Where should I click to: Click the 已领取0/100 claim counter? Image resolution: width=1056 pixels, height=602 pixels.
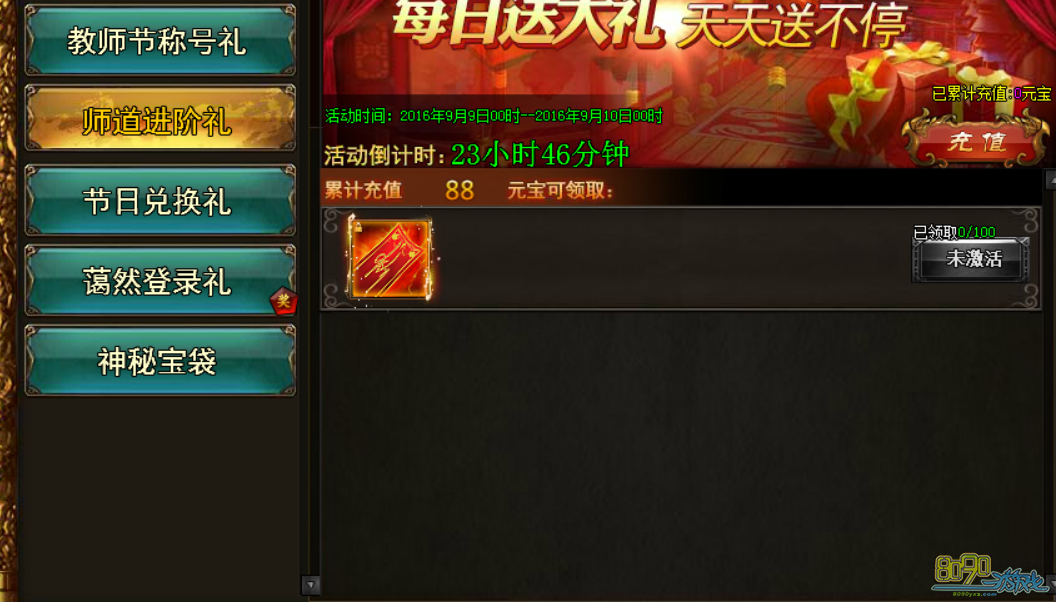[x=954, y=232]
